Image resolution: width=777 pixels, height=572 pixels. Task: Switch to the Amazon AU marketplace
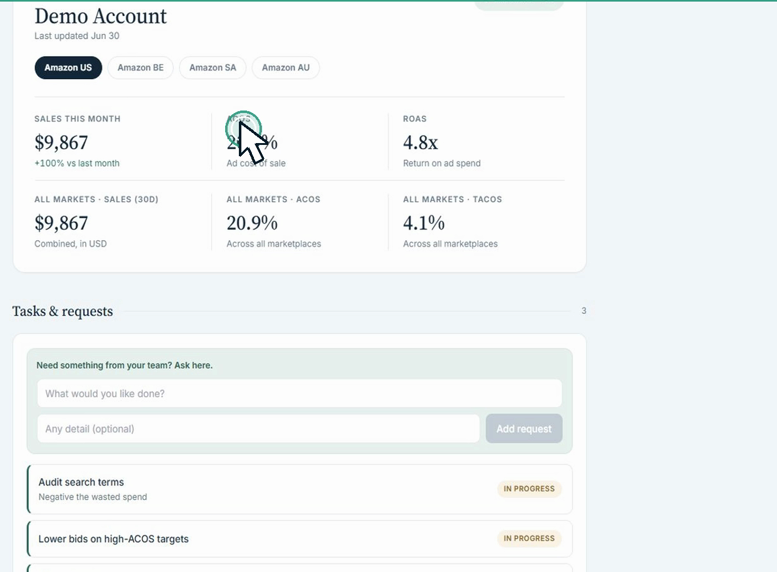click(285, 67)
